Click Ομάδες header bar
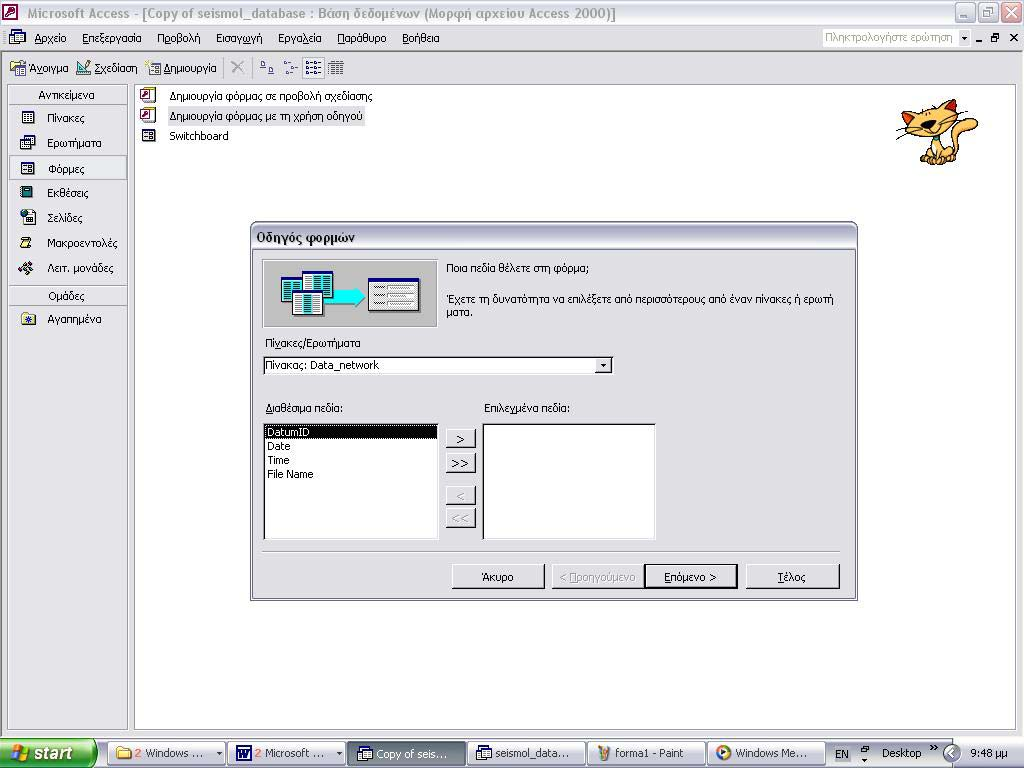This screenshot has width=1024, height=768. click(x=68, y=296)
